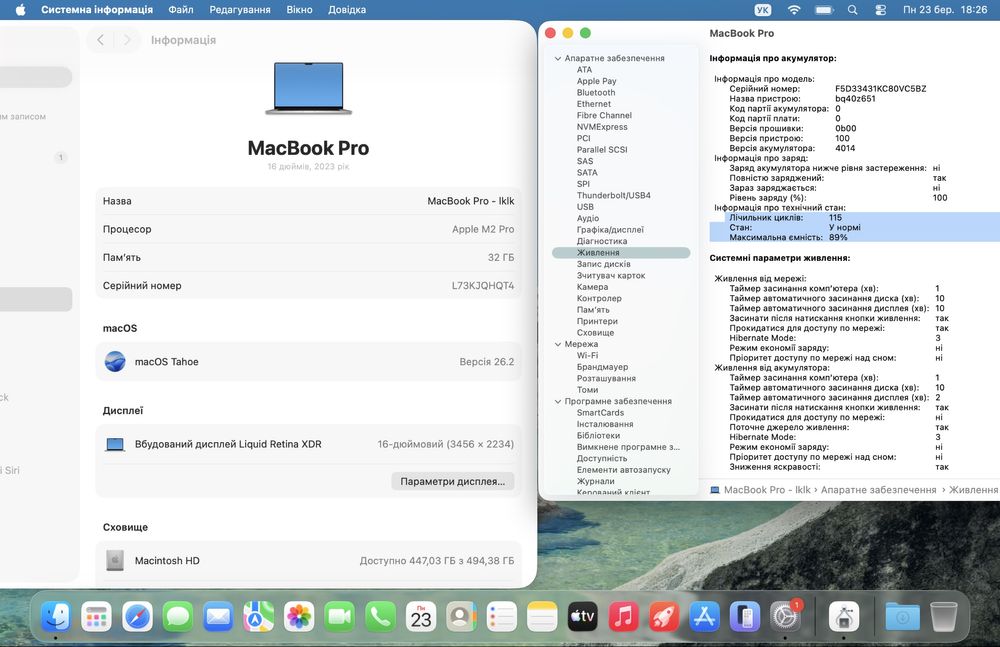1000x647 pixels.
Task: Open Downloads folder in the Dock
Action: [x=902, y=617]
